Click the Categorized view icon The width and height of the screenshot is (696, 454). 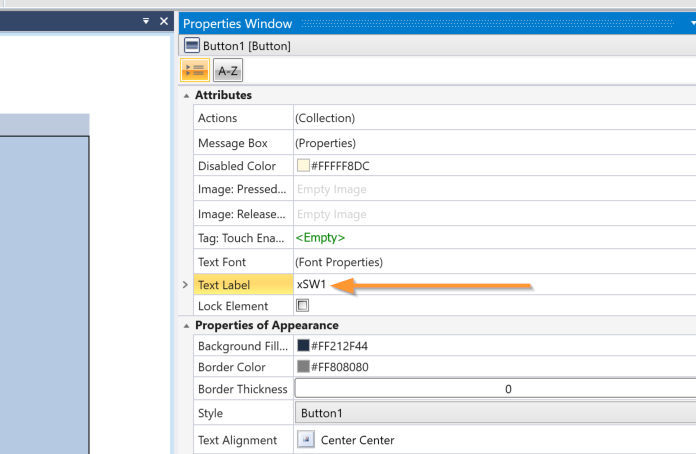(x=194, y=70)
